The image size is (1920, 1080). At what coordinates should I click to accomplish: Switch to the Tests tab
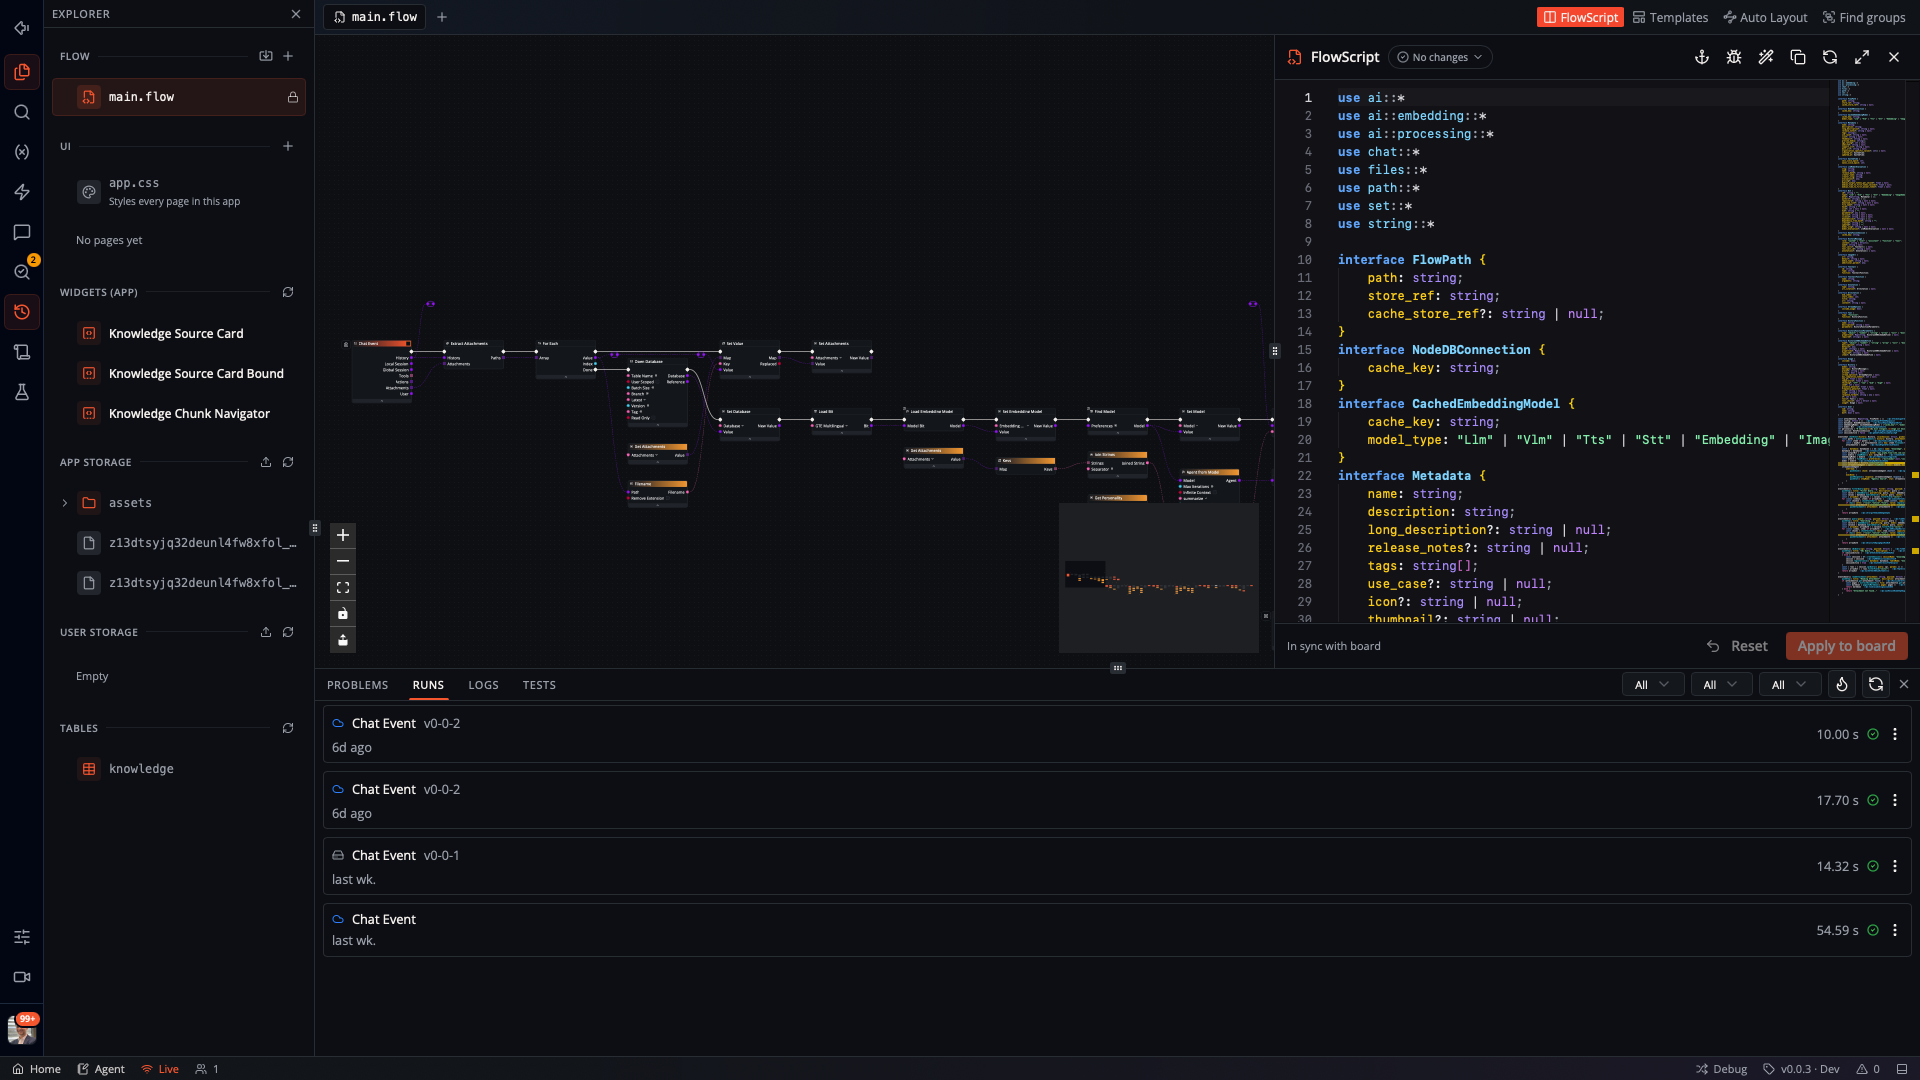[x=539, y=685]
